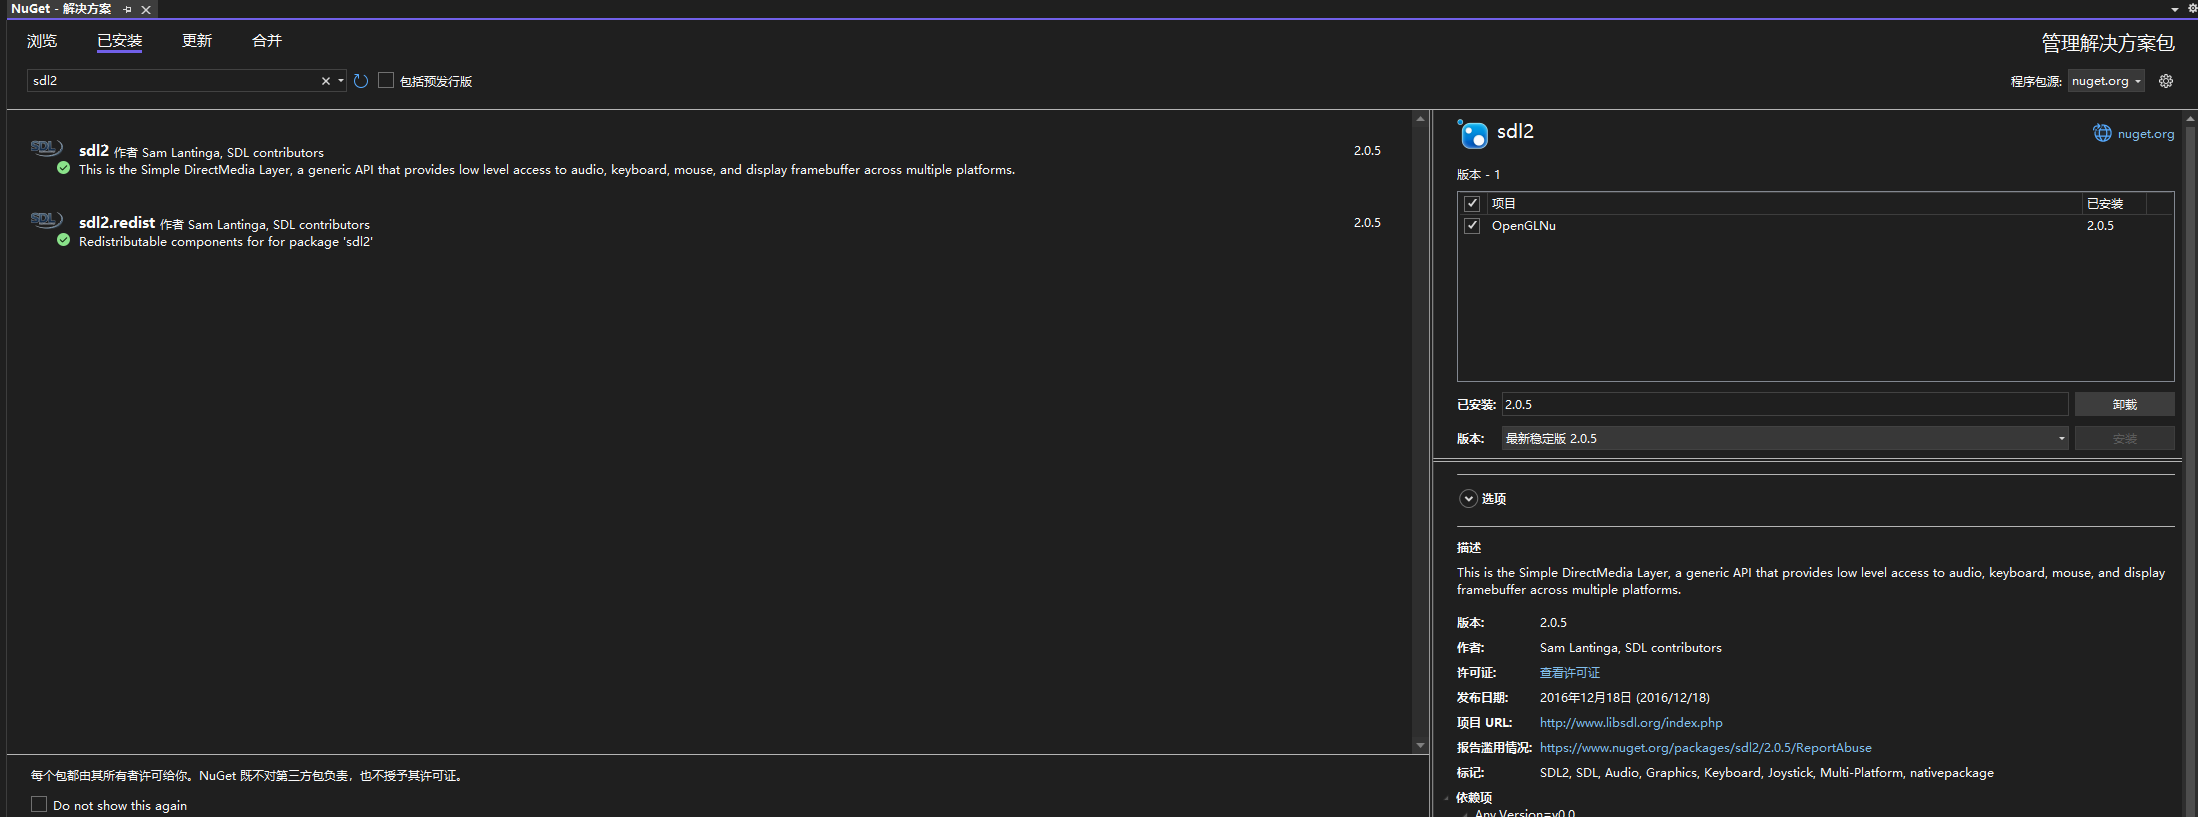Click the refresh icon next to search box

[361, 81]
